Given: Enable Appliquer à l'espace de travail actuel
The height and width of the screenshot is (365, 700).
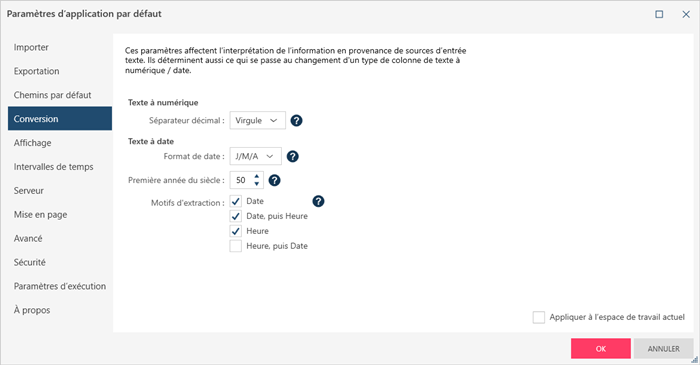Looking at the screenshot, I should pos(539,317).
